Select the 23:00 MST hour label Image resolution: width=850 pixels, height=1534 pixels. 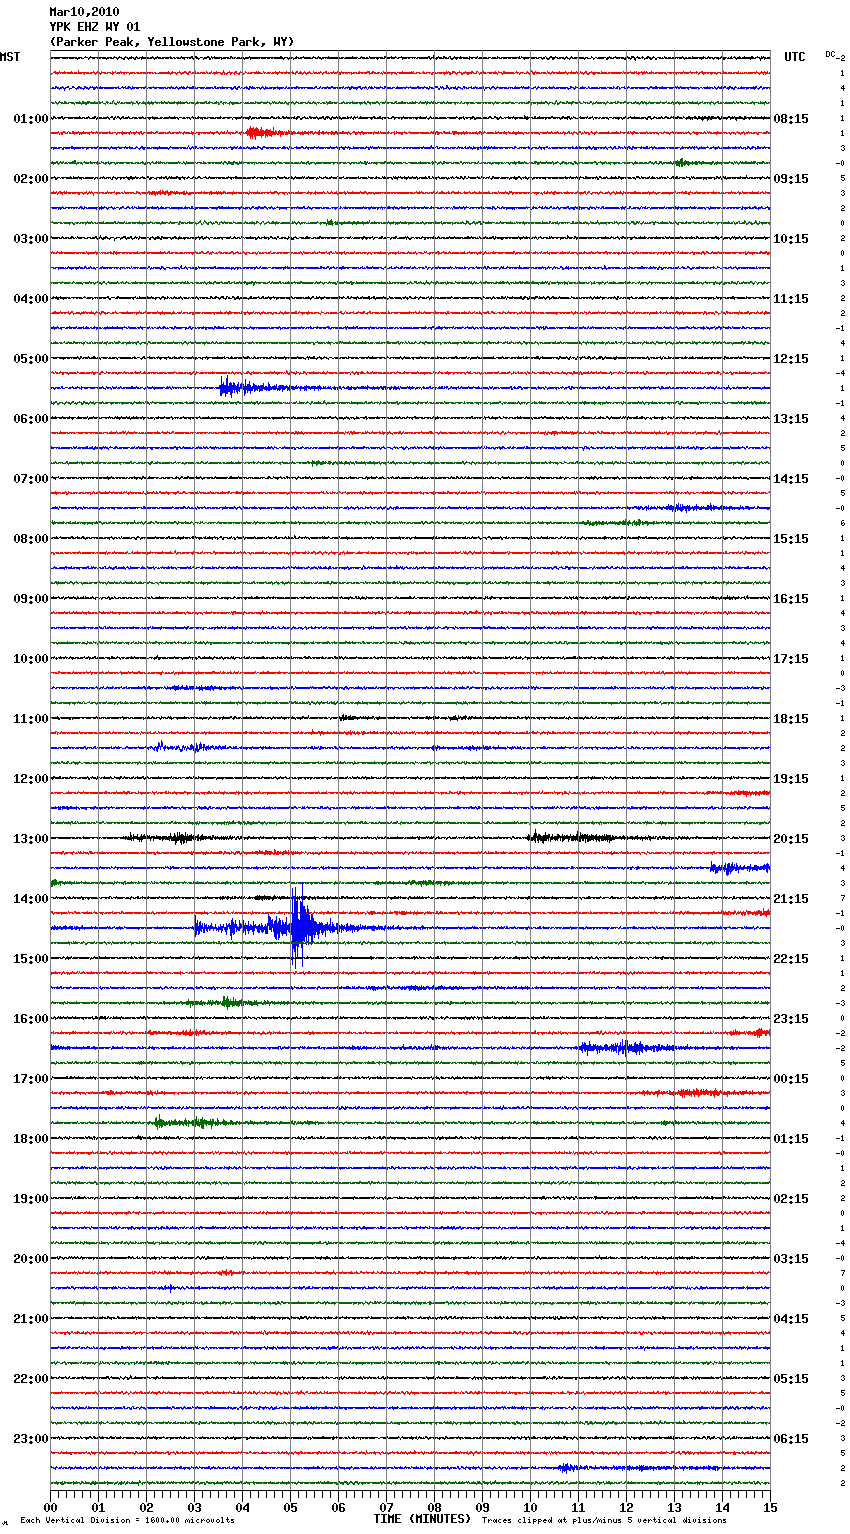pyautogui.click(x=30, y=1439)
